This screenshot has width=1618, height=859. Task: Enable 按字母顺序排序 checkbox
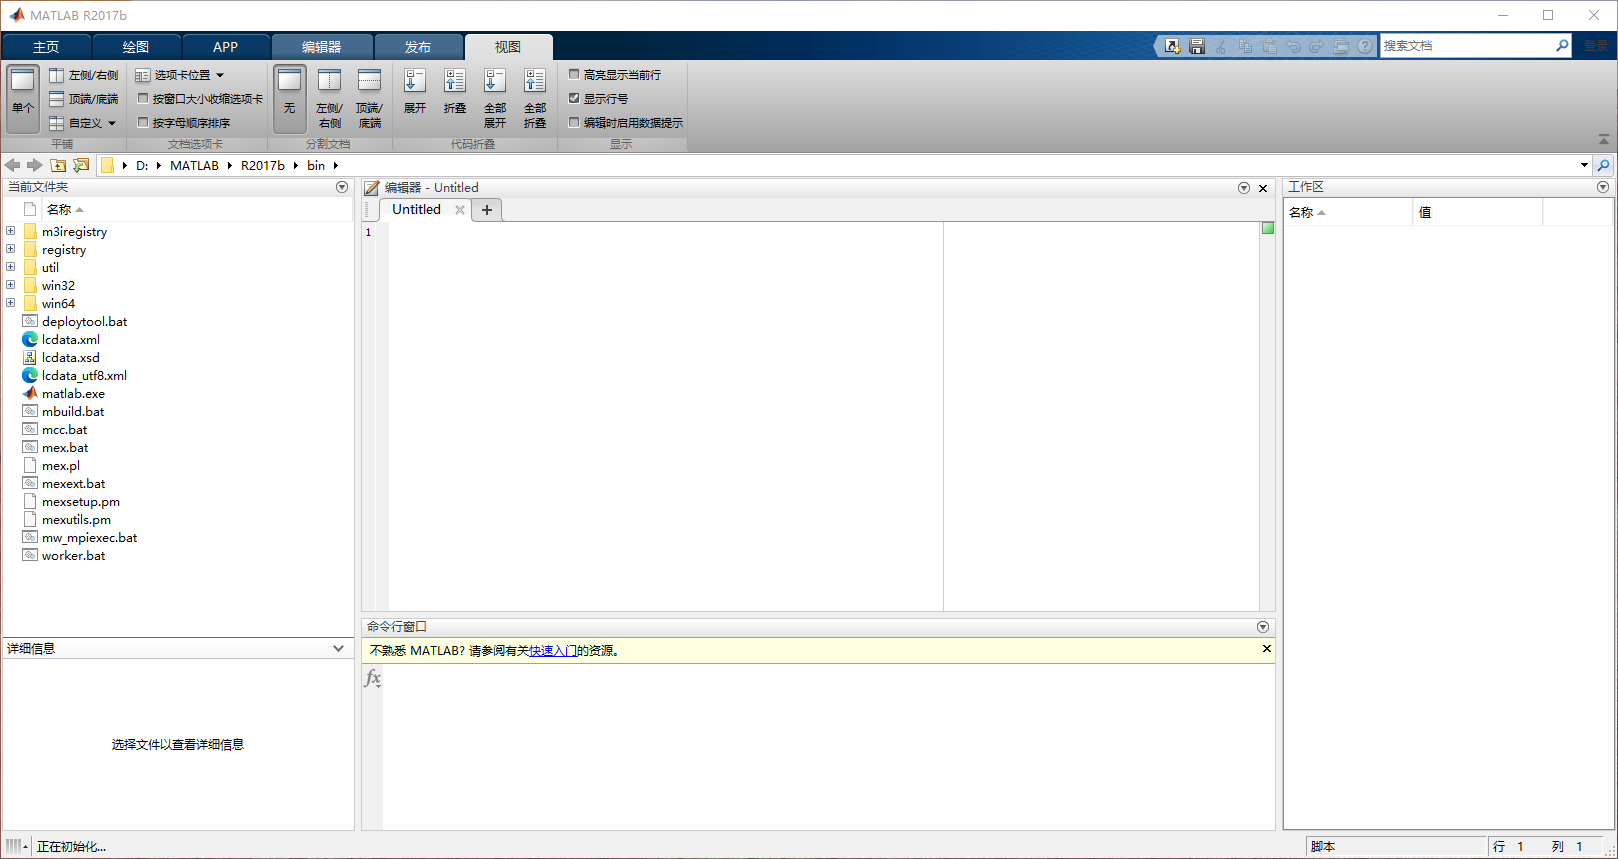pyautogui.click(x=143, y=122)
